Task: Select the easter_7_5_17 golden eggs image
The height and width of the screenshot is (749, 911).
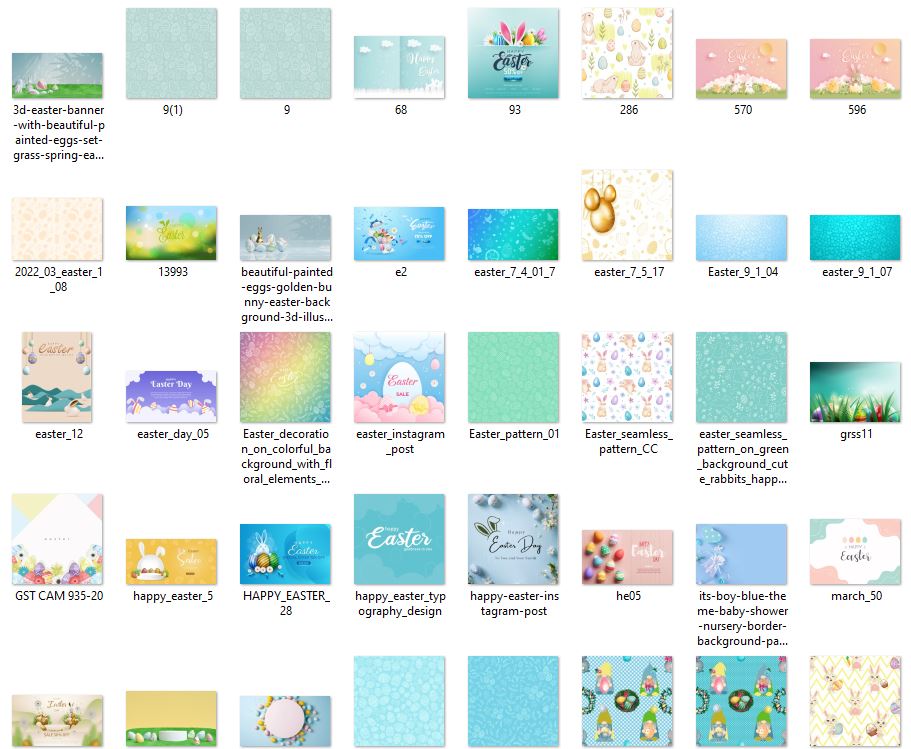Action: point(628,215)
